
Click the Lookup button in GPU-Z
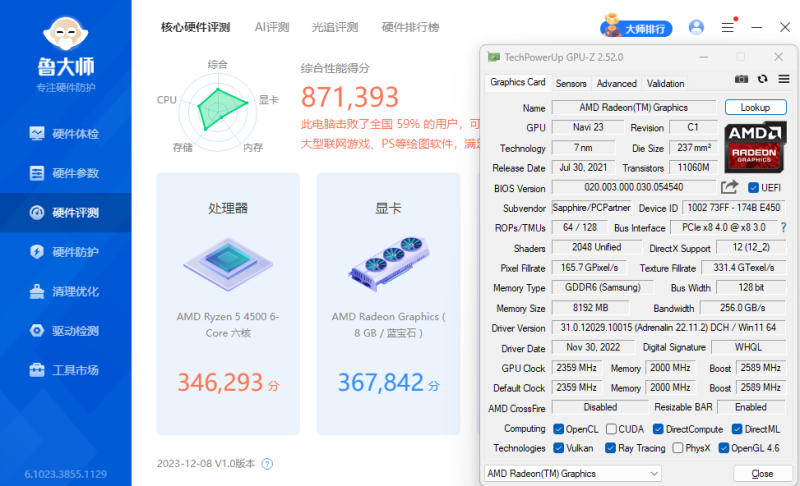coord(755,107)
